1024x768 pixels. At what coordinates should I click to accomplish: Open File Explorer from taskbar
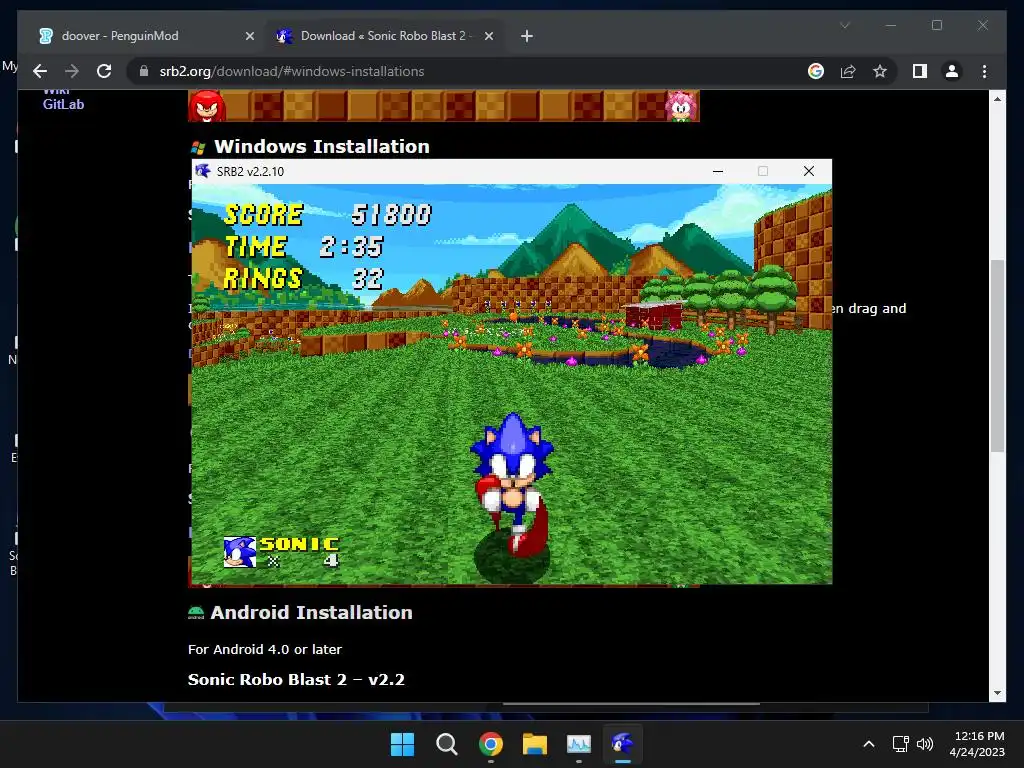pos(535,744)
